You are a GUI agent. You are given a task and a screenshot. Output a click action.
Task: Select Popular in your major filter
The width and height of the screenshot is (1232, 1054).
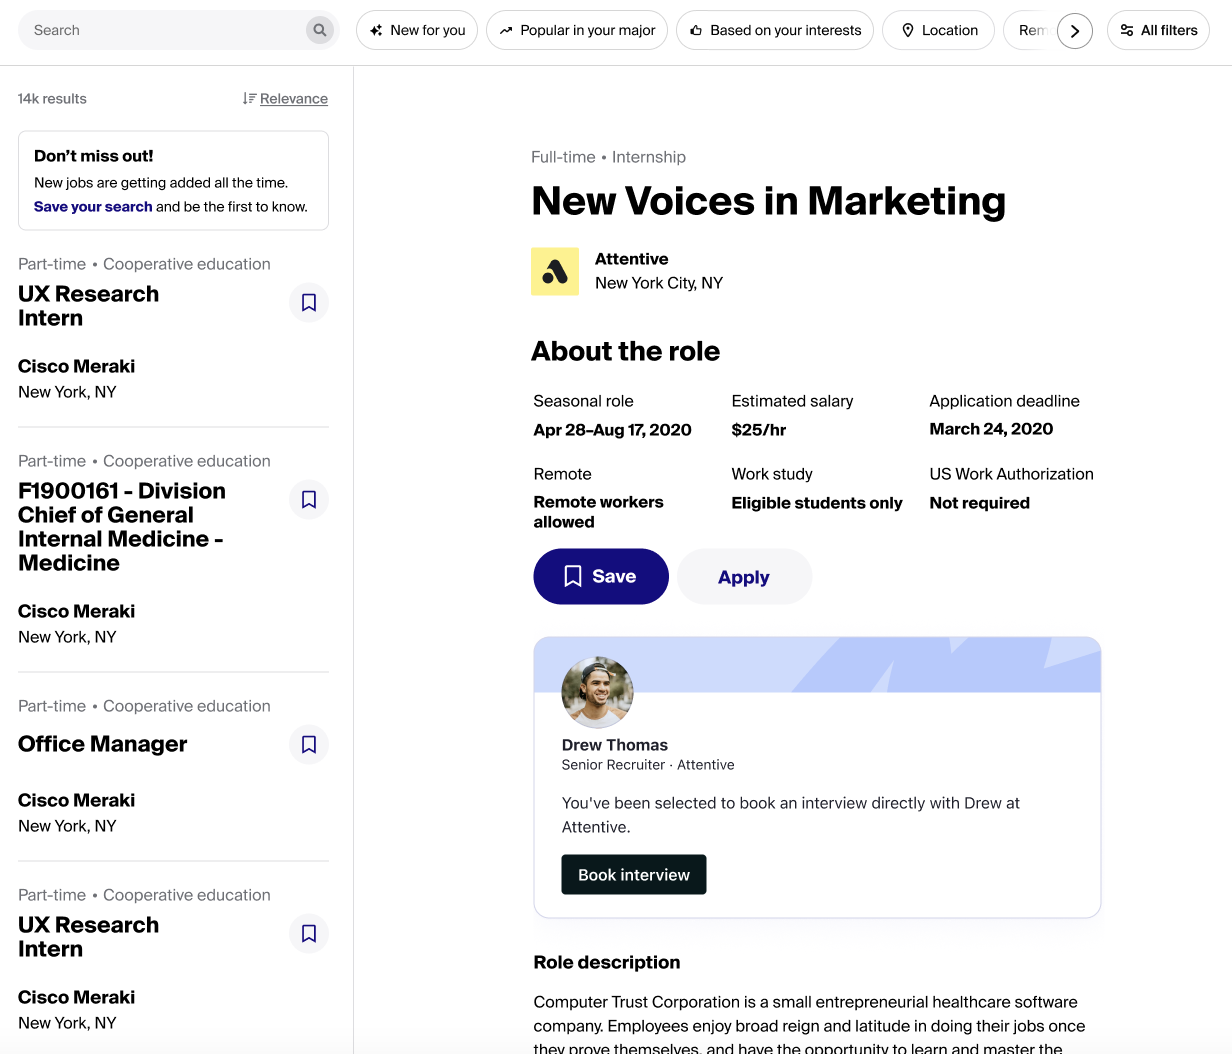pyautogui.click(x=577, y=30)
